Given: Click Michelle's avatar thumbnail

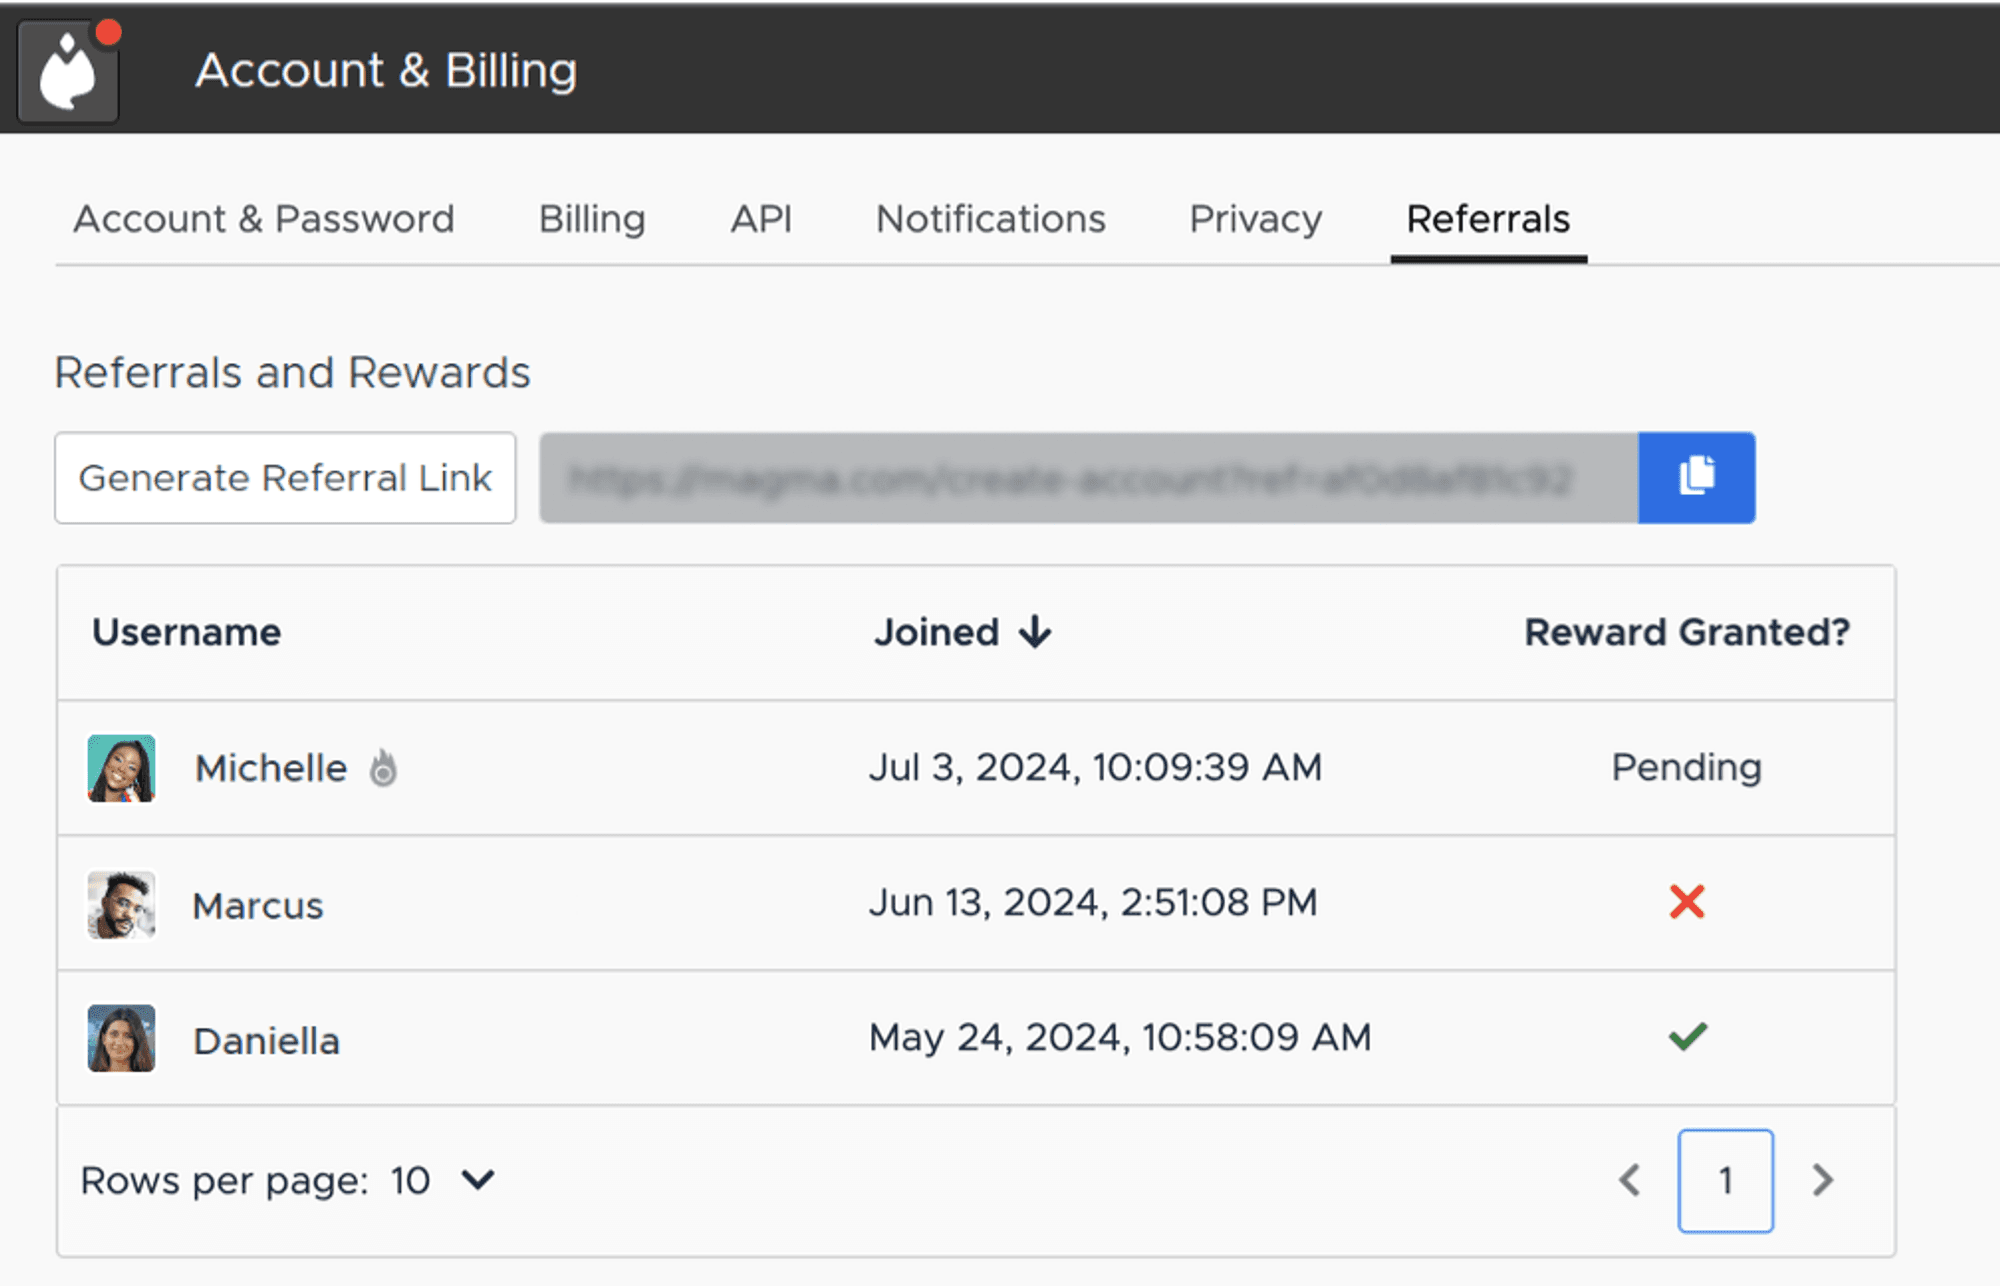Looking at the screenshot, I should (x=121, y=768).
